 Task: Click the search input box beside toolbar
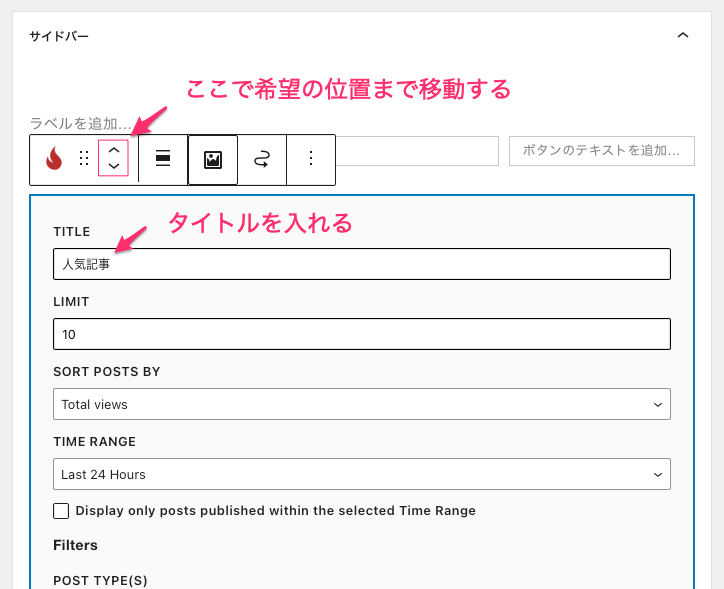(x=416, y=151)
